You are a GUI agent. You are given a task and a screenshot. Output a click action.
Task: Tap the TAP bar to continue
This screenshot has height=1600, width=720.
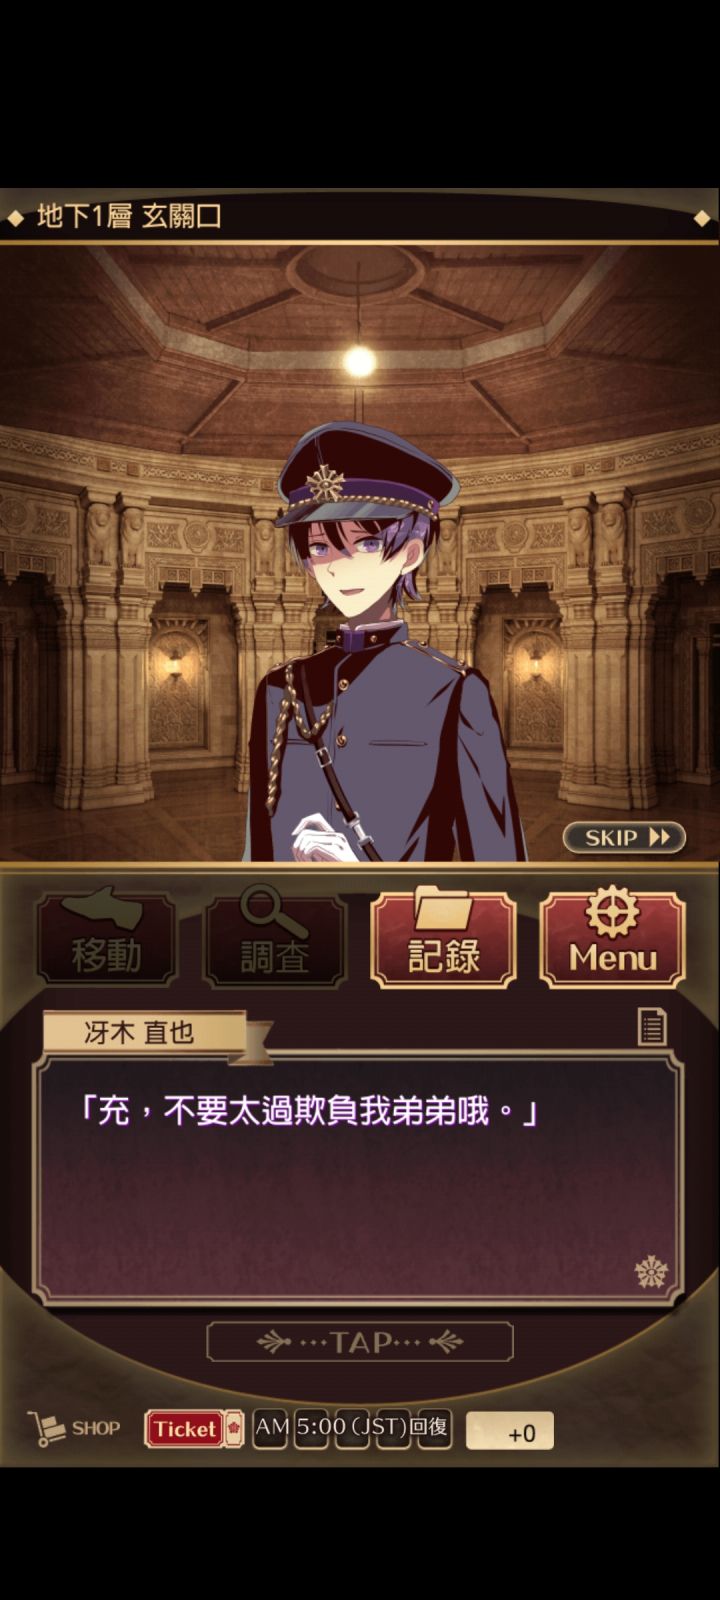point(360,1342)
